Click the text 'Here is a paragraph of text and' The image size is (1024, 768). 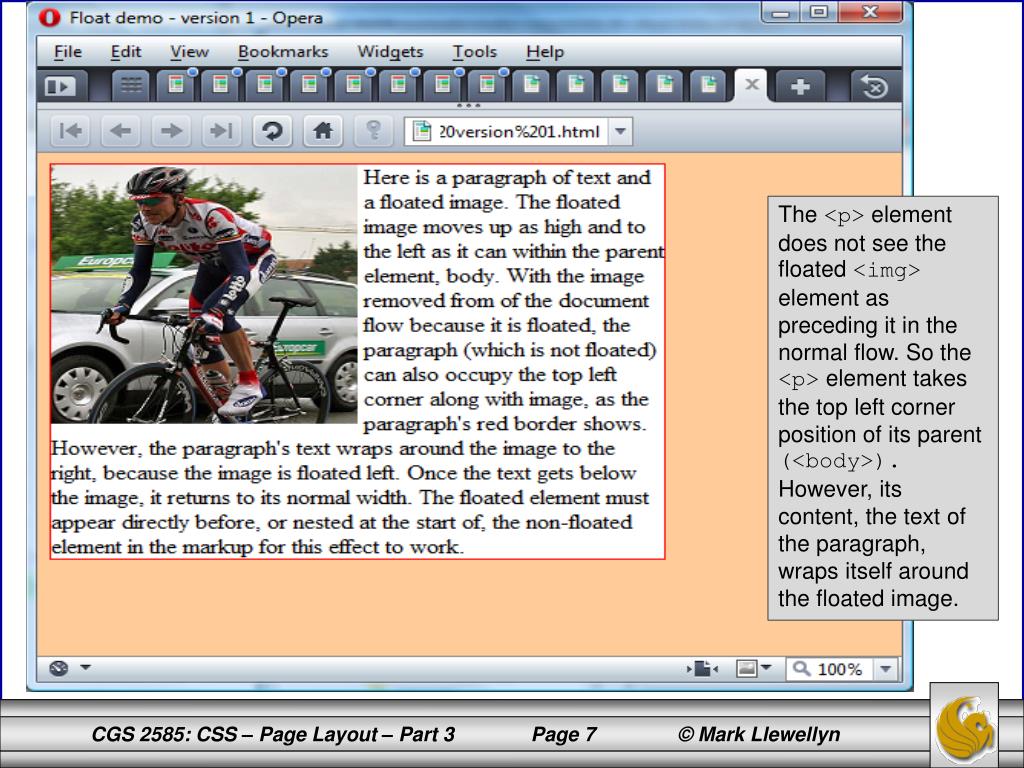tap(507, 178)
